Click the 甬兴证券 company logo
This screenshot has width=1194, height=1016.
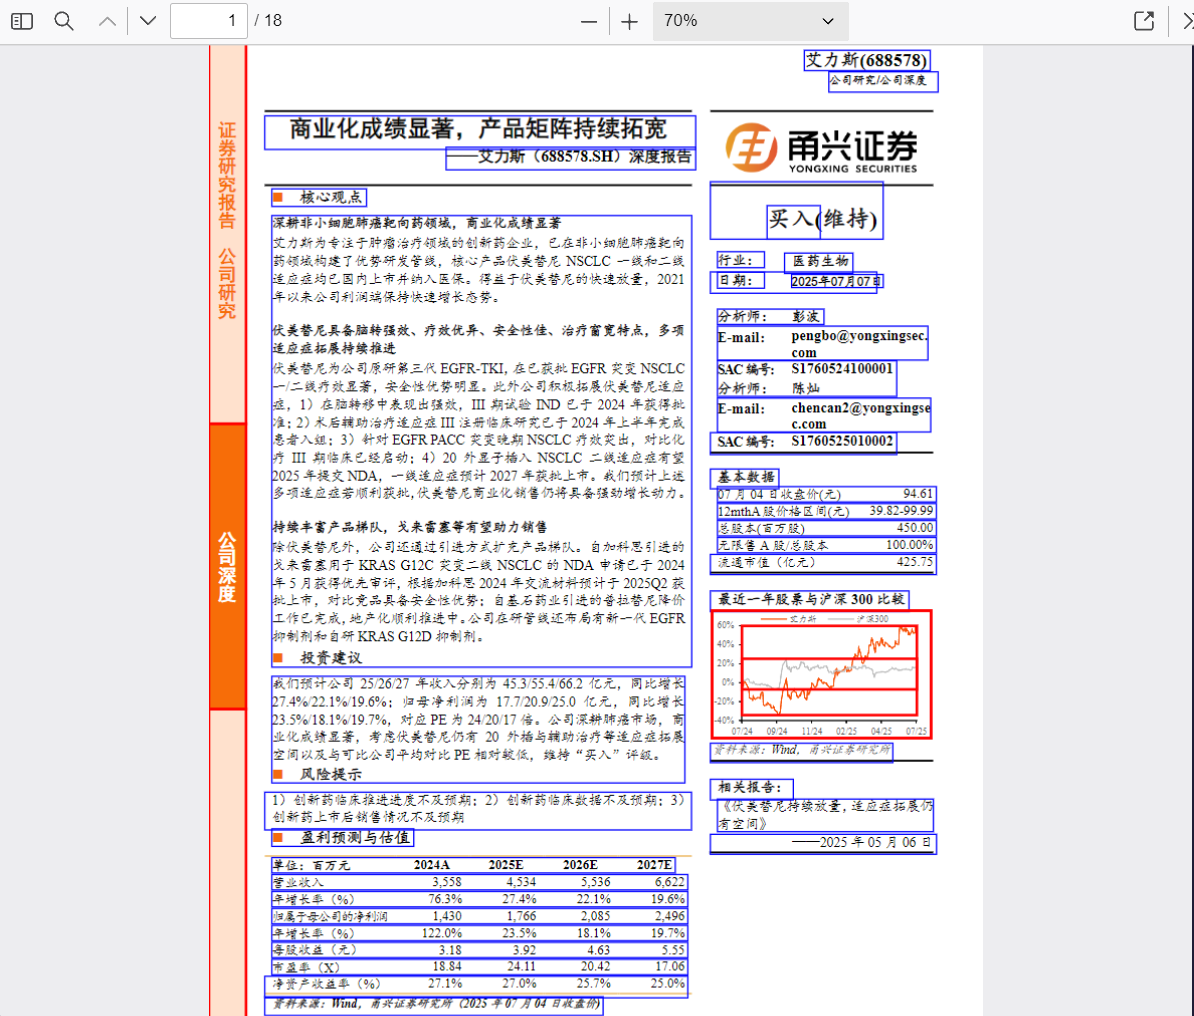[820, 146]
